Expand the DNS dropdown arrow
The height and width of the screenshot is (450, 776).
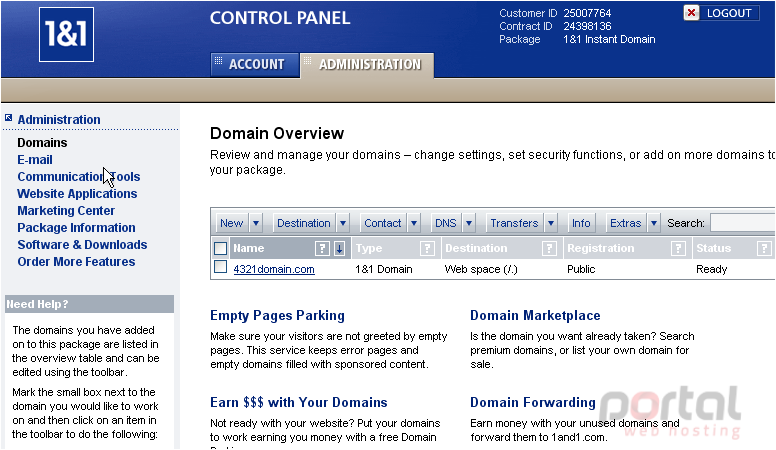pos(469,223)
